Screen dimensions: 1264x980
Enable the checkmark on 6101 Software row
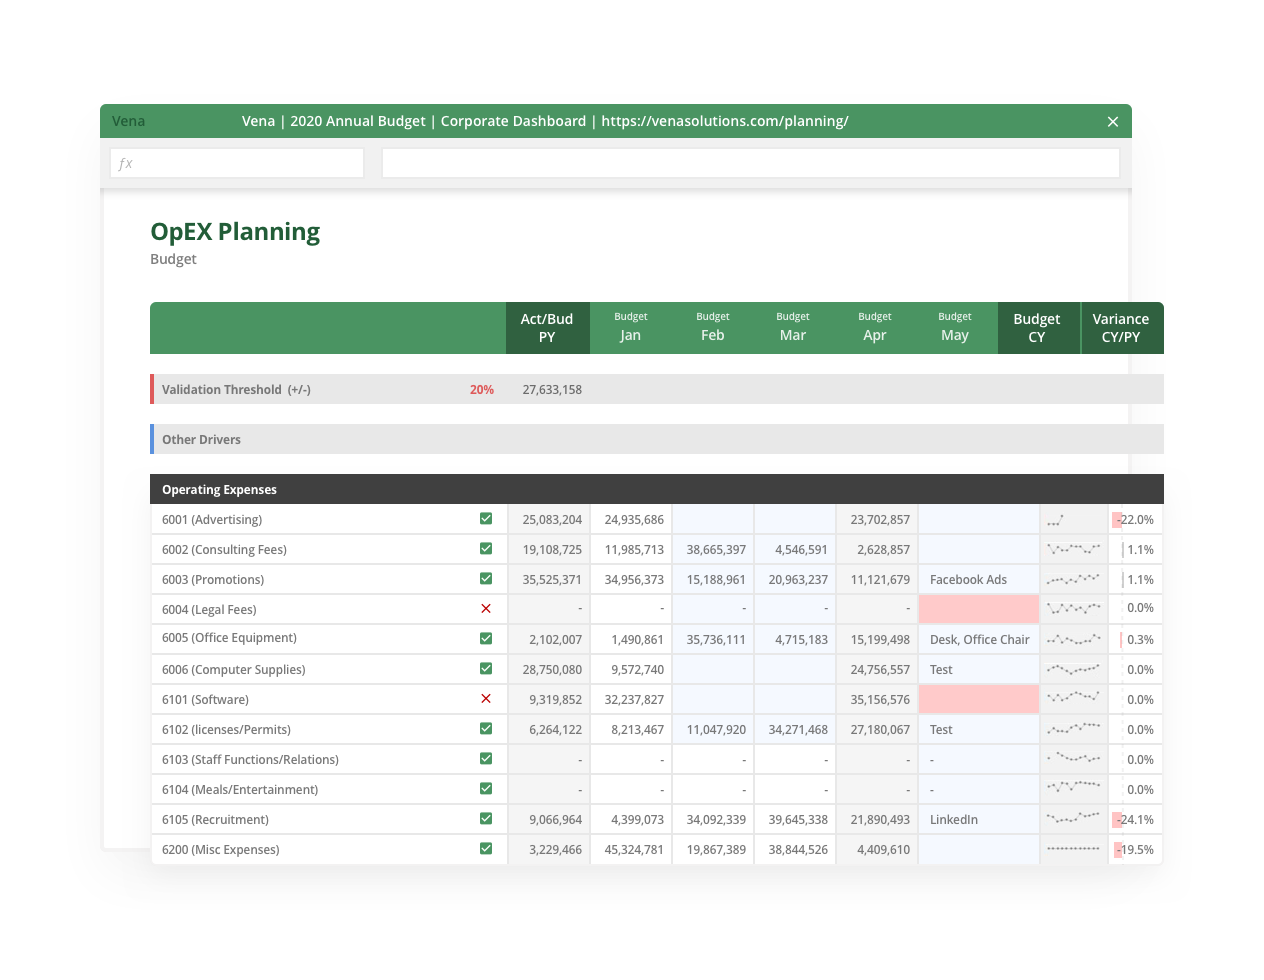[x=486, y=698]
